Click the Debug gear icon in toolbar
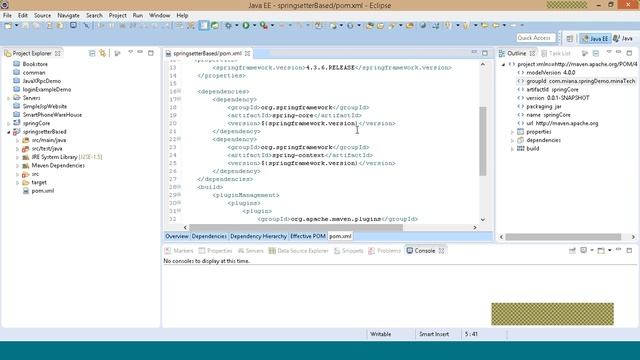The image size is (640, 360). click(x=228, y=25)
